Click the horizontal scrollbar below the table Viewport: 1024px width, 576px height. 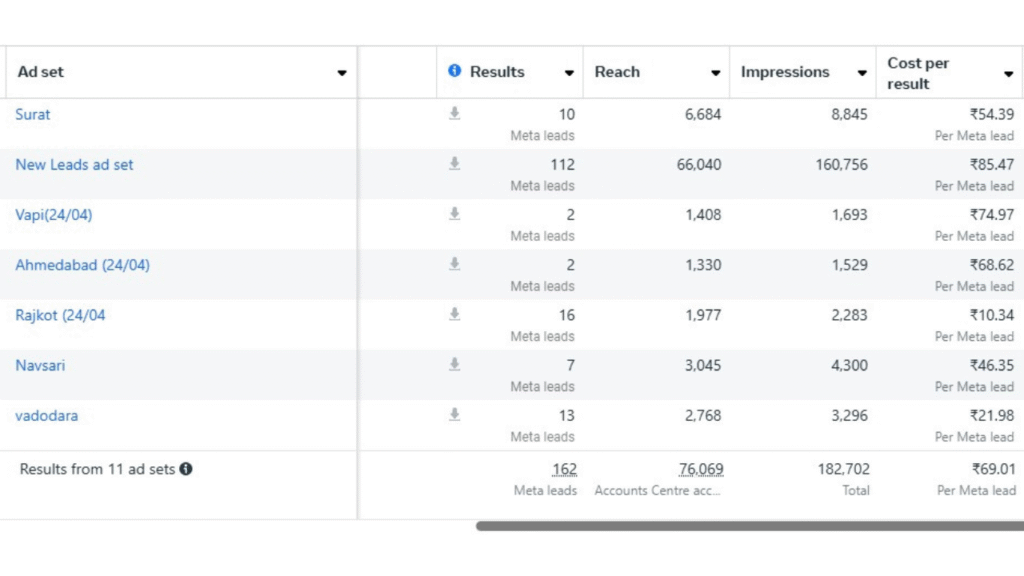[x=750, y=525]
